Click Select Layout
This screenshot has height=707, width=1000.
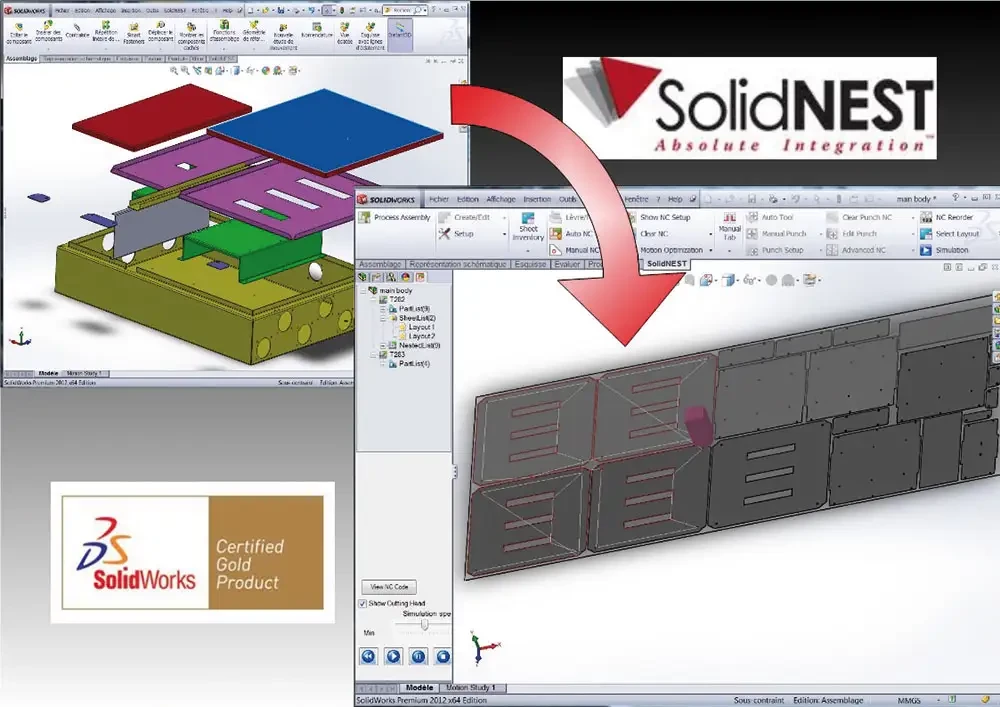tap(950, 234)
